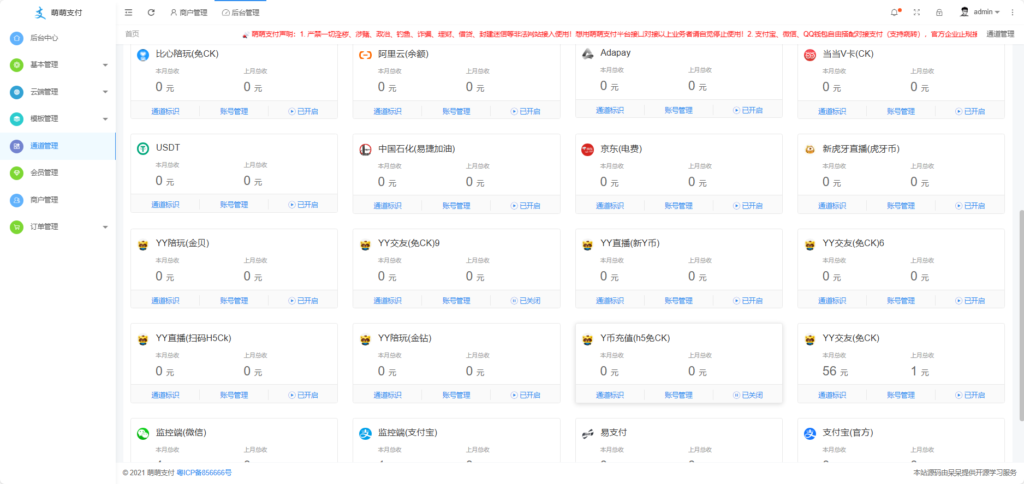Switch to the 后台管理 top tab
Viewport: 1024px width, 484px height.
(240, 12)
